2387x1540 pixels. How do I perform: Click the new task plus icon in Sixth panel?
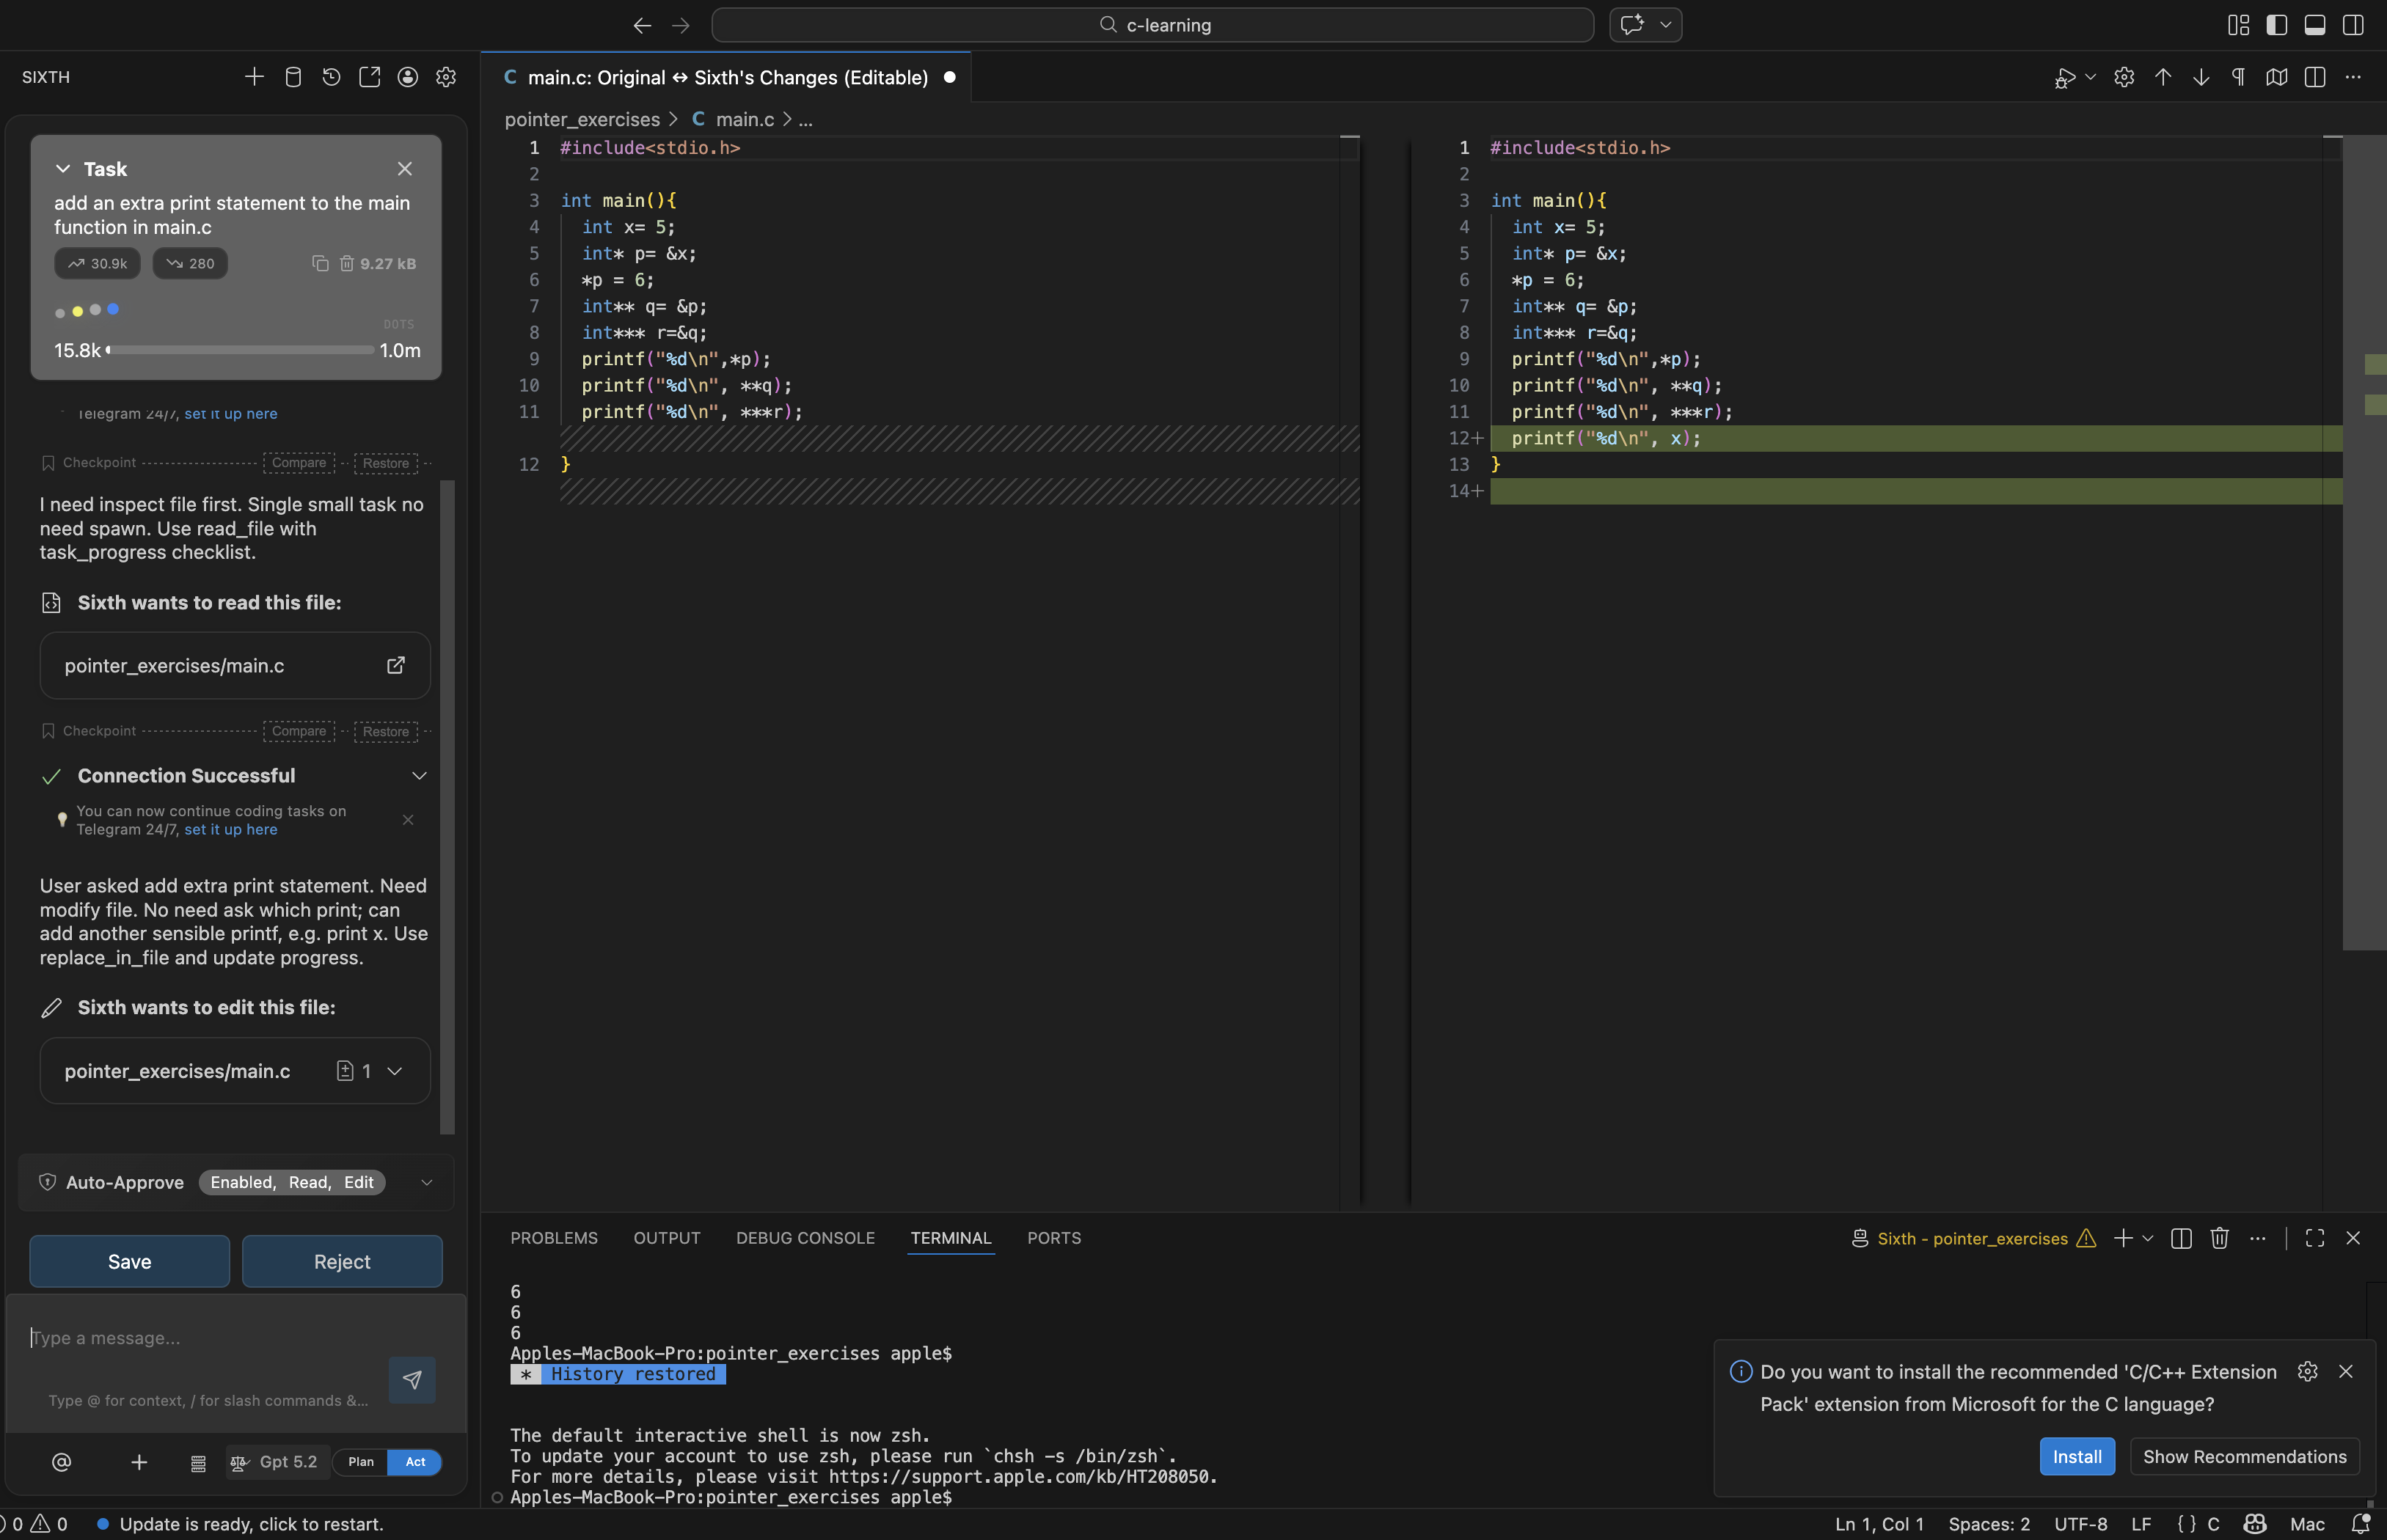pos(254,77)
